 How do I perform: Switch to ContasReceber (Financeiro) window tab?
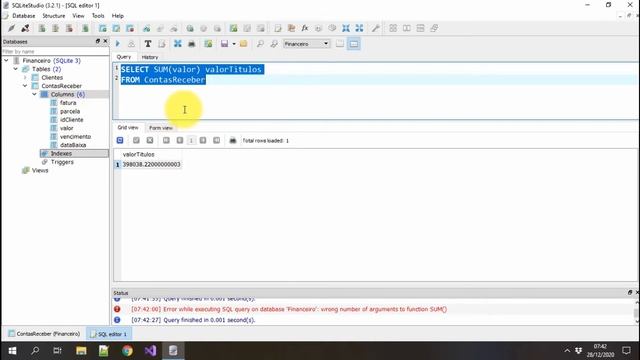click(x=44, y=334)
